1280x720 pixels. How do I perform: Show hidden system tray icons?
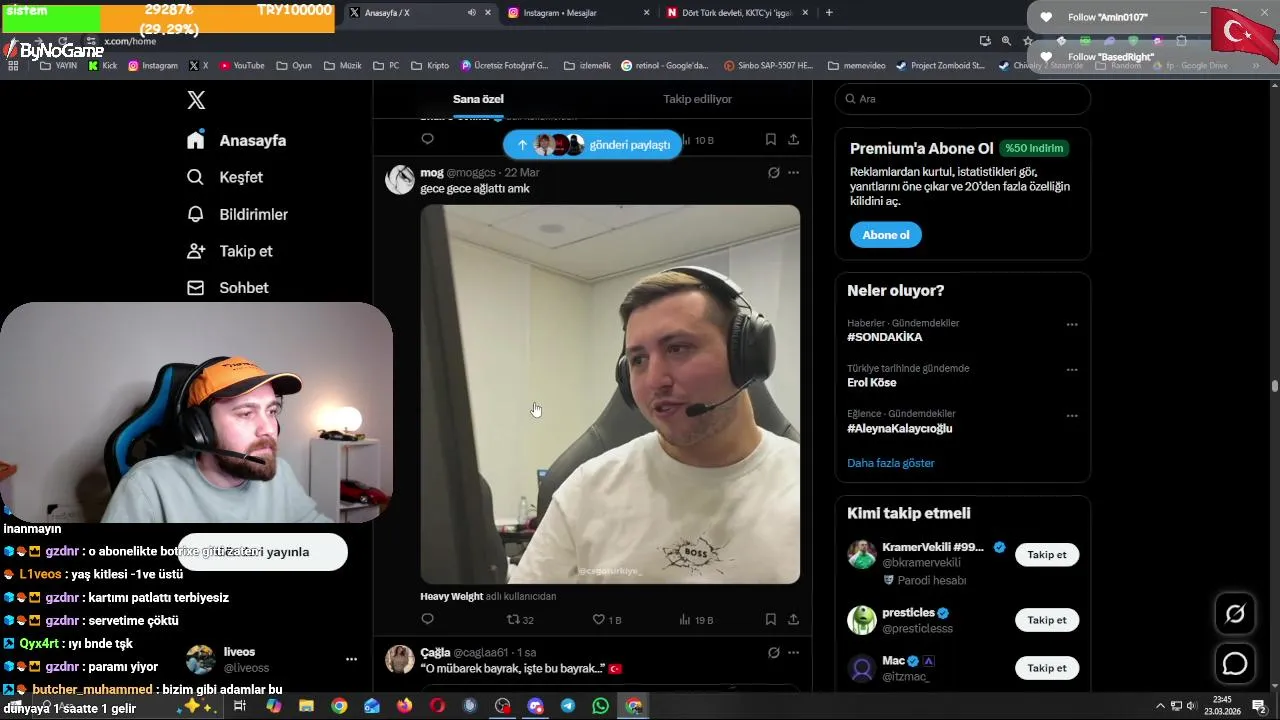coord(1162,706)
